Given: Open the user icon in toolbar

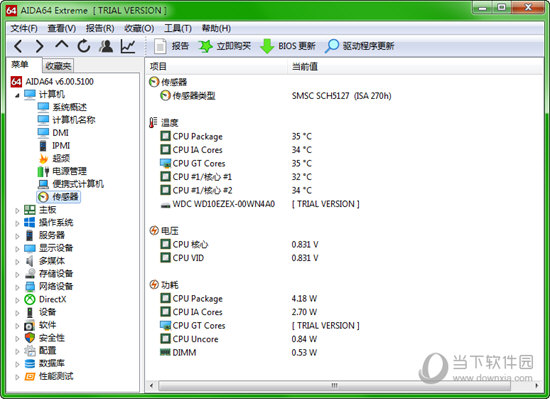Looking at the screenshot, I should 106,46.
